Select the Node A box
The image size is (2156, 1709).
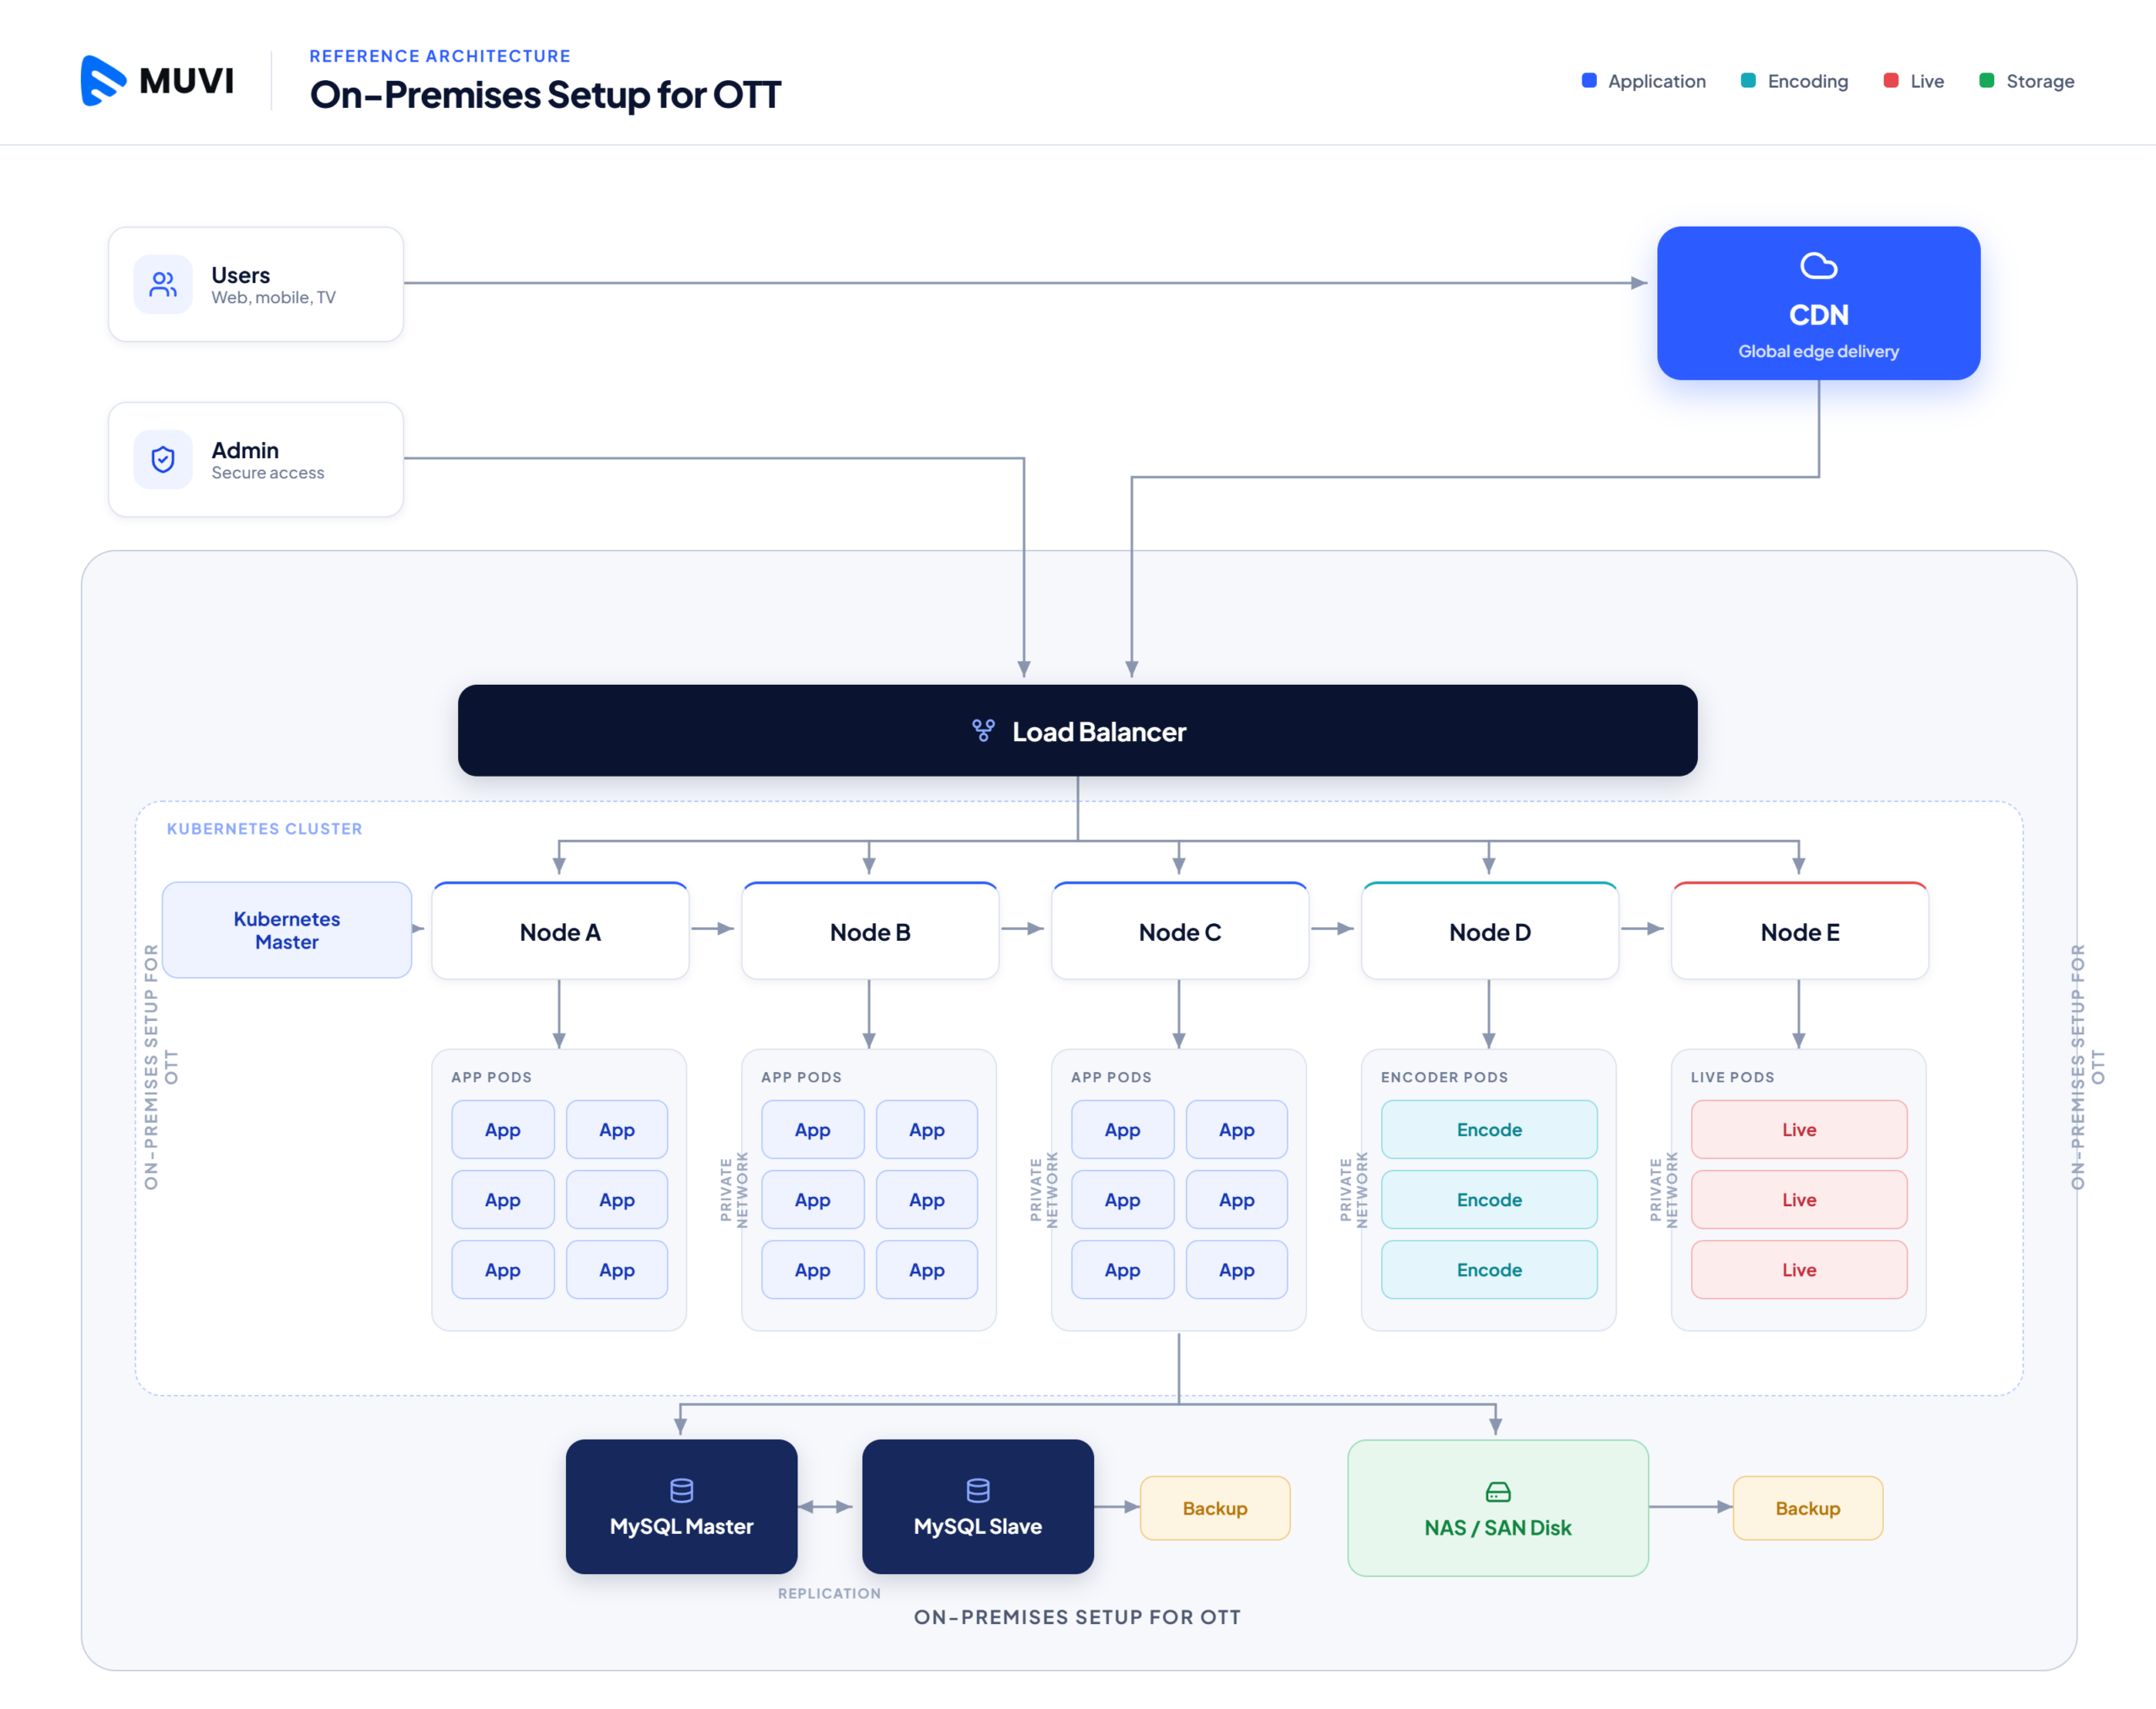(x=560, y=930)
